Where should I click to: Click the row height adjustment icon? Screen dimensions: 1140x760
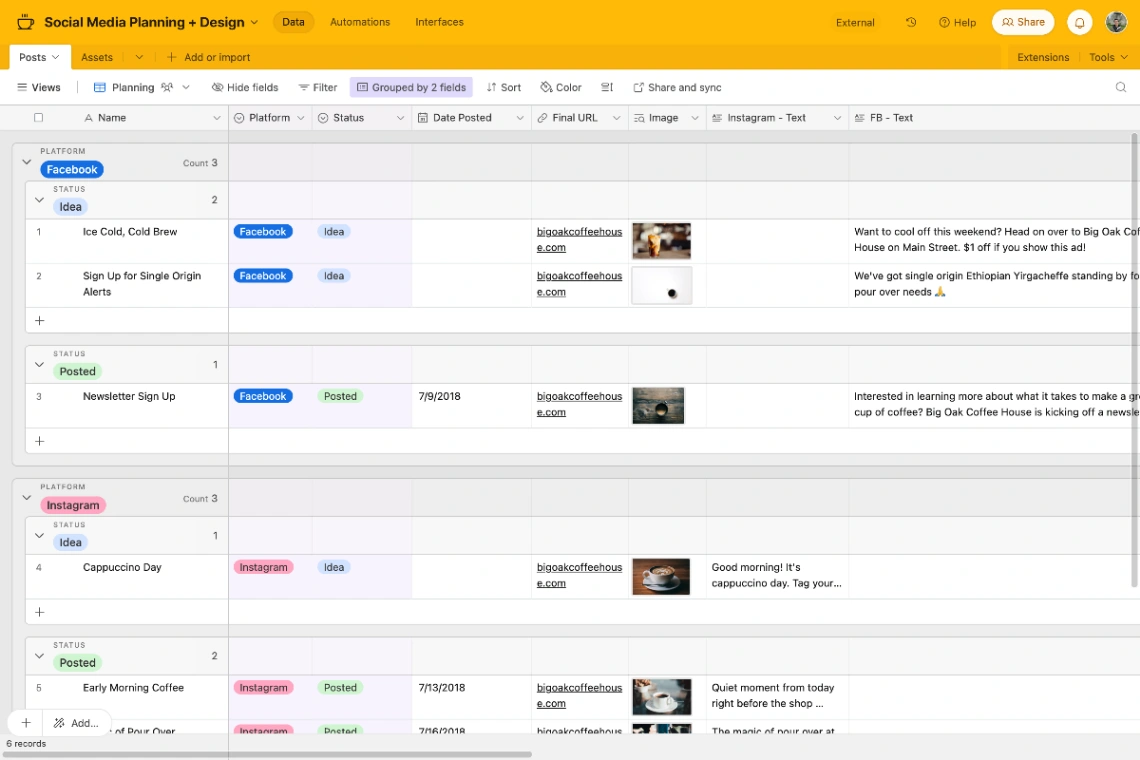point(607,87)
